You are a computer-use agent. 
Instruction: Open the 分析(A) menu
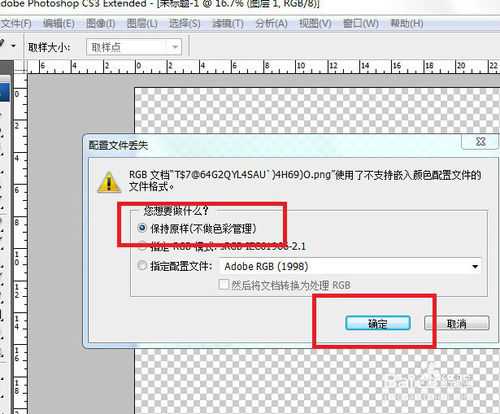(x=271, y=24)
